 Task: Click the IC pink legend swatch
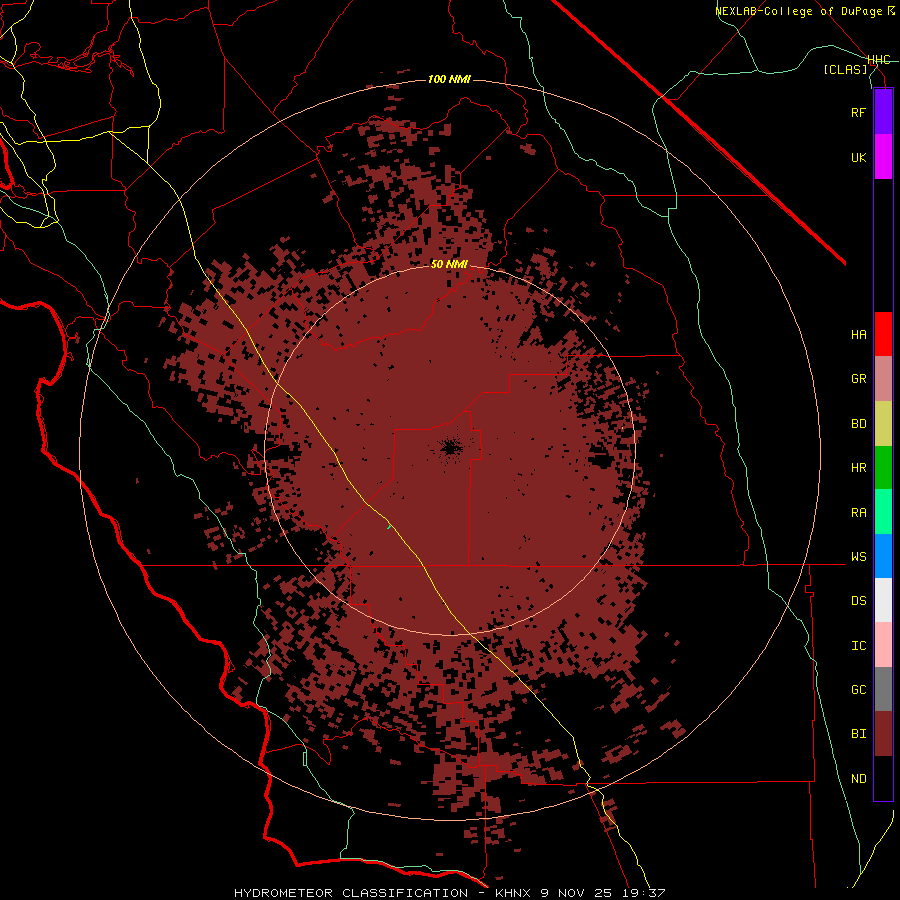pyautogui.click(x=883, y=645)
